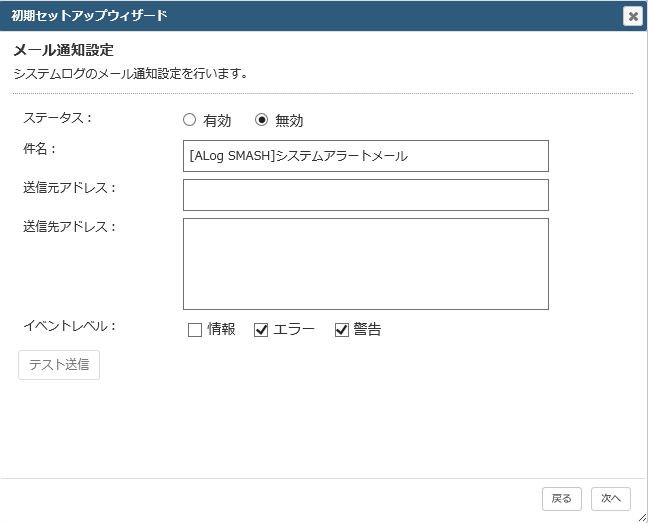This screenshot has width=648, height=523.
Task: Click the 情報 checkbox label
Action: pos(222,329)
